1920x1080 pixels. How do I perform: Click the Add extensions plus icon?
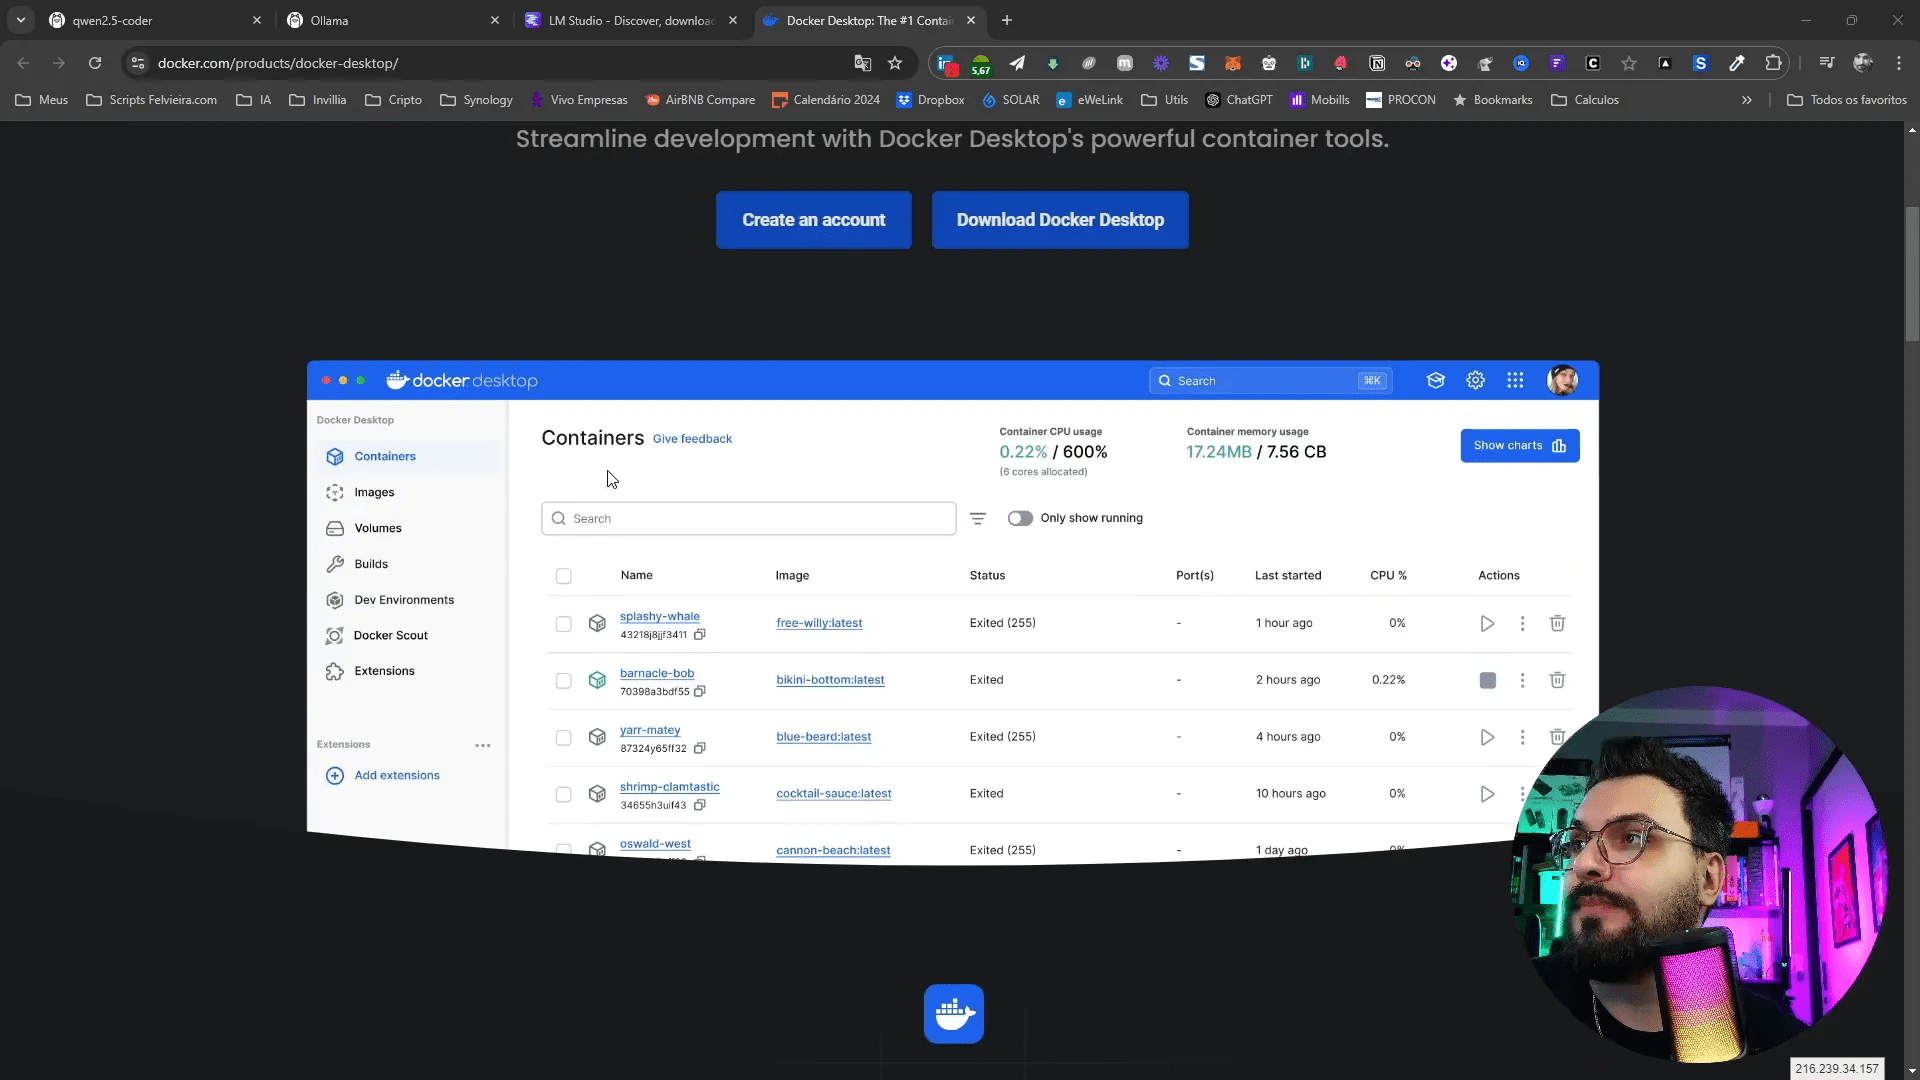click(x=335, y=775)
